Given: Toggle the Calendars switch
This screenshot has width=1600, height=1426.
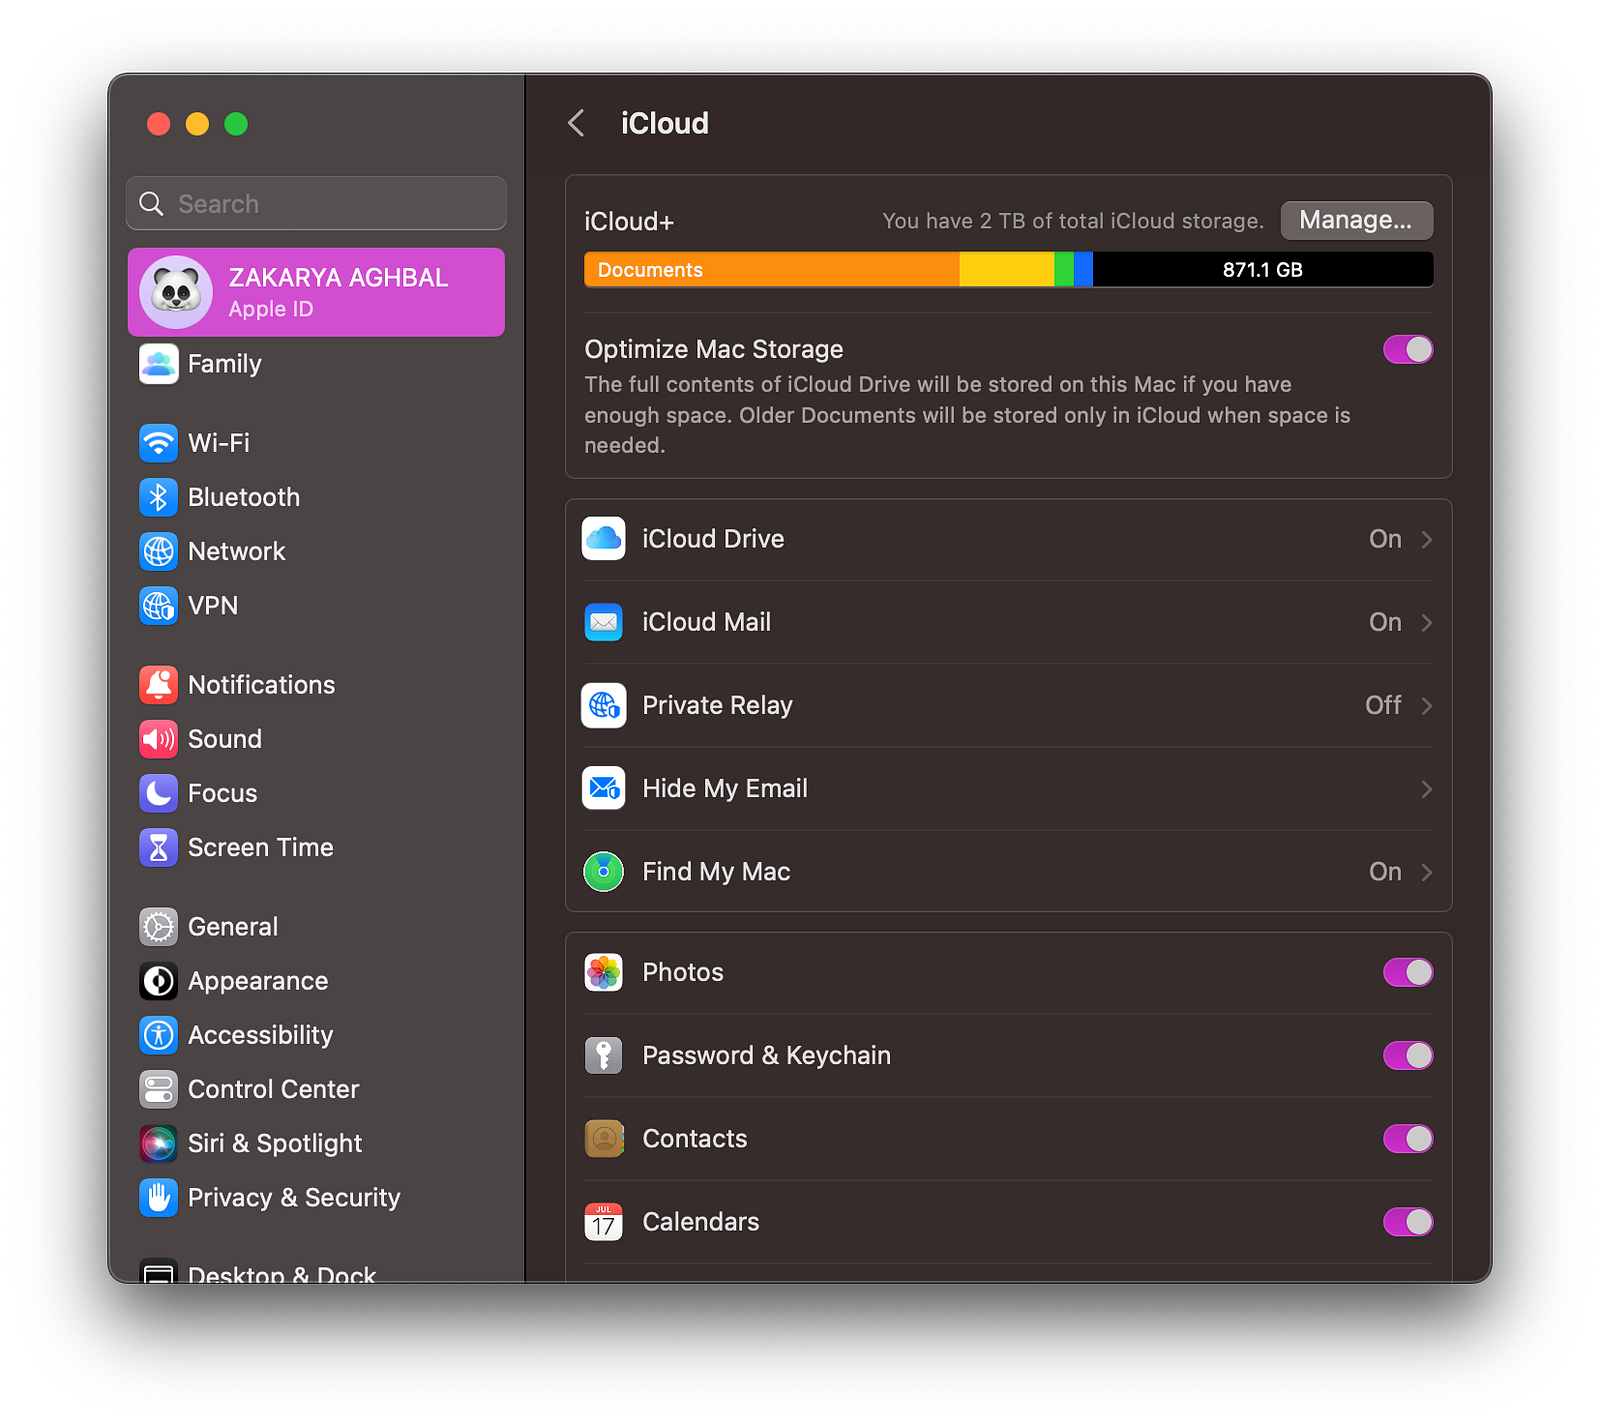Looking at the screenshot, I should click(x=1408, y=1221).
